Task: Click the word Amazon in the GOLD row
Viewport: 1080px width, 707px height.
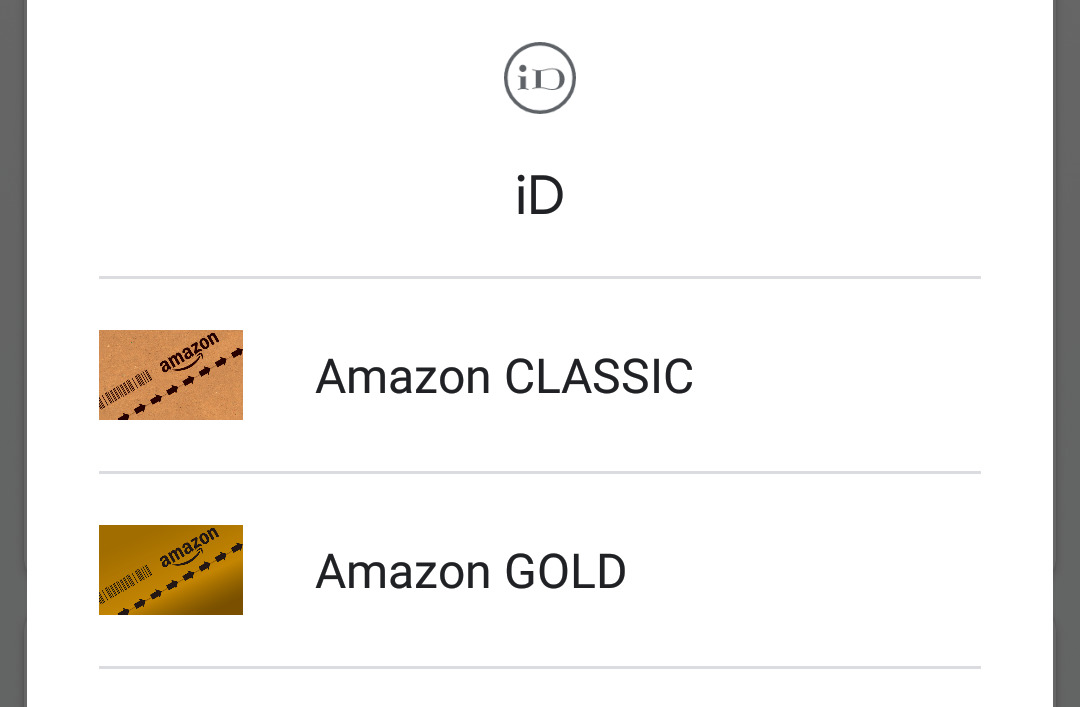Action: coord(403,572)
